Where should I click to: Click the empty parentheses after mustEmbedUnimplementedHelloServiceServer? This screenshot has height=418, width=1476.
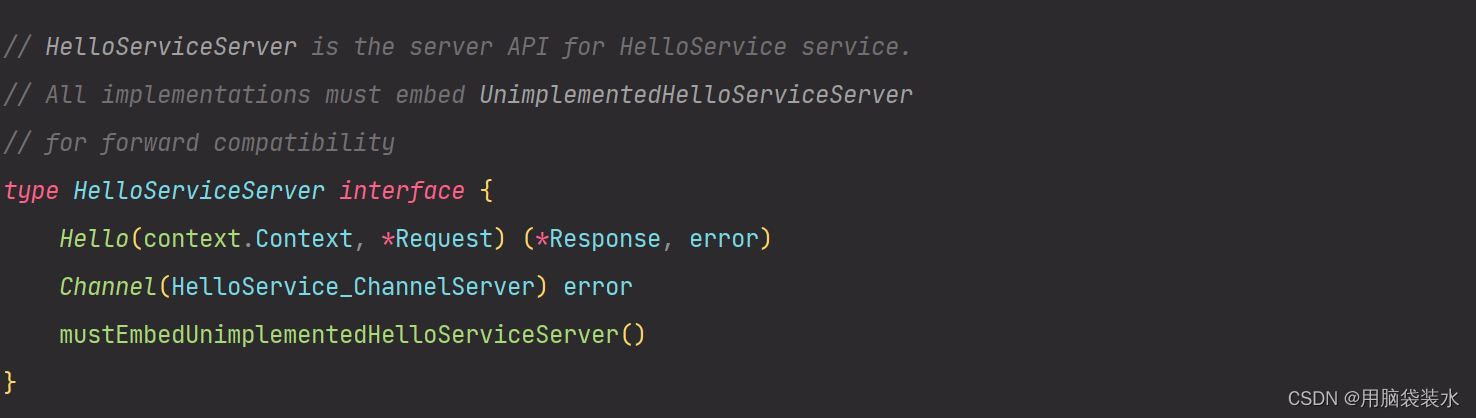point(633,335)
